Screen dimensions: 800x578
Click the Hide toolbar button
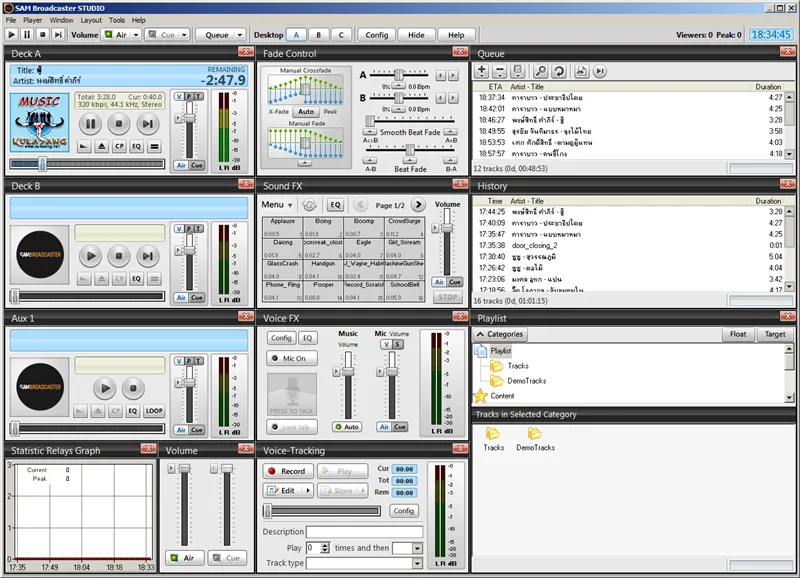(416, 35)
